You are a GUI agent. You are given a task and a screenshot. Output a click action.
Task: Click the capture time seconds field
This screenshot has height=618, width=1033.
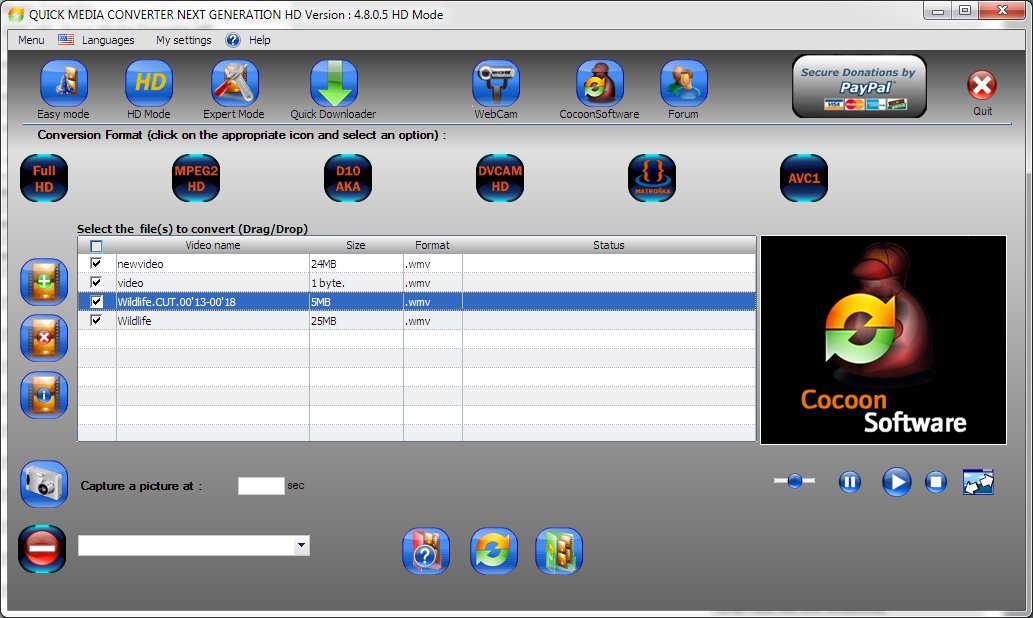pyautogui.click(x=261, y=486)
